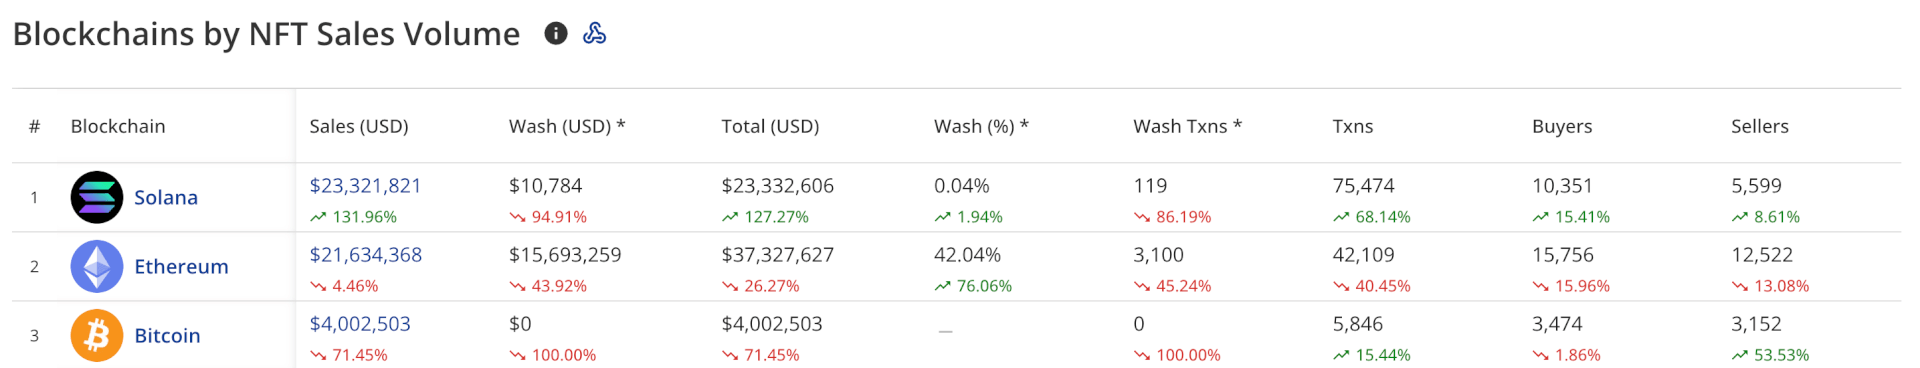Click the Bitcoin logo icon
The image size is (1920, 368).
[x=97, y=335]
